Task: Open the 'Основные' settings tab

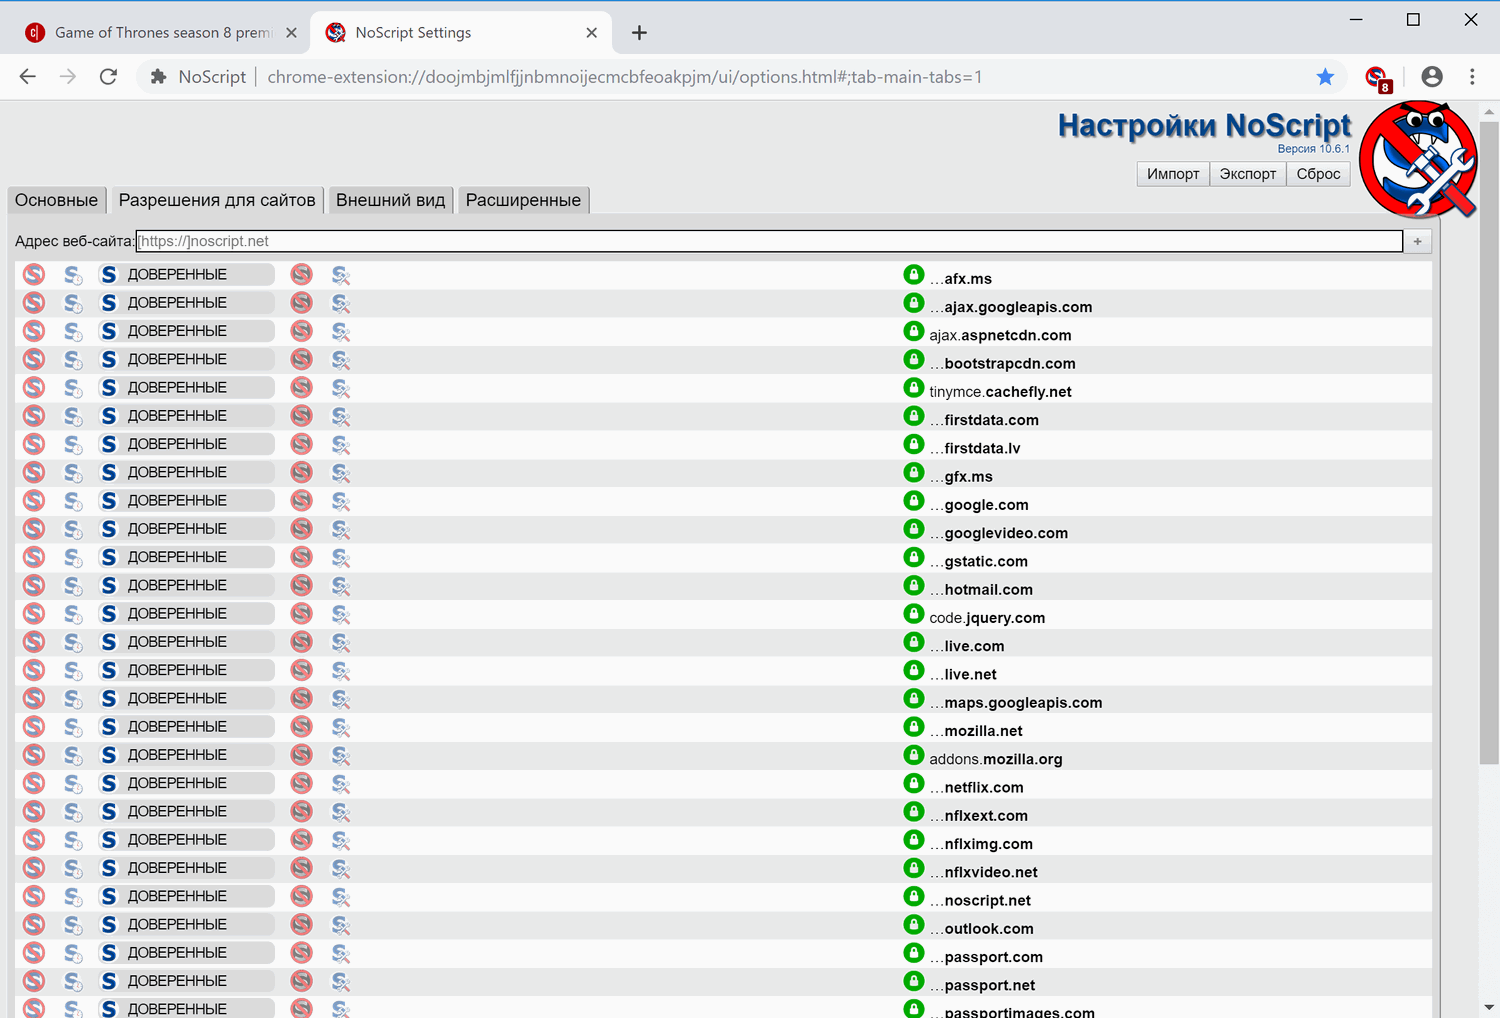Action: click(57, 200)
